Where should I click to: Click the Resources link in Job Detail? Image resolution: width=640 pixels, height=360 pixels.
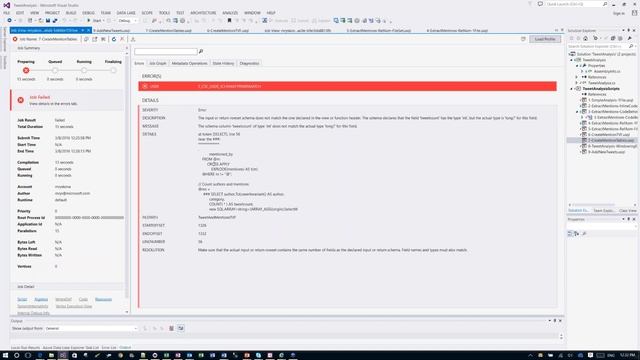coord(103,299)
